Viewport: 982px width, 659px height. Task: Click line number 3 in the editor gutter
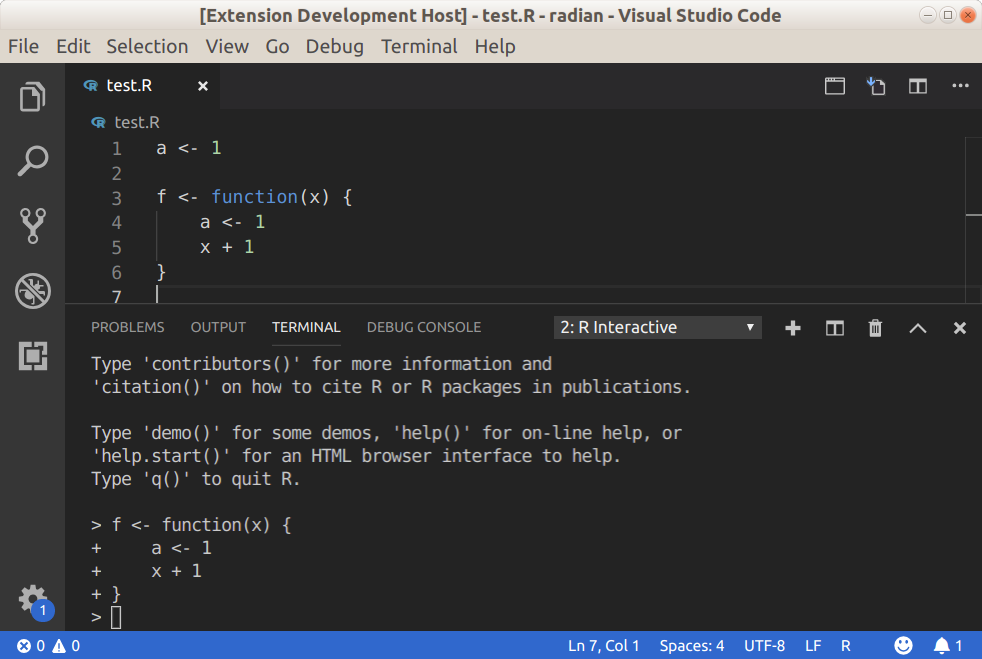116,198
